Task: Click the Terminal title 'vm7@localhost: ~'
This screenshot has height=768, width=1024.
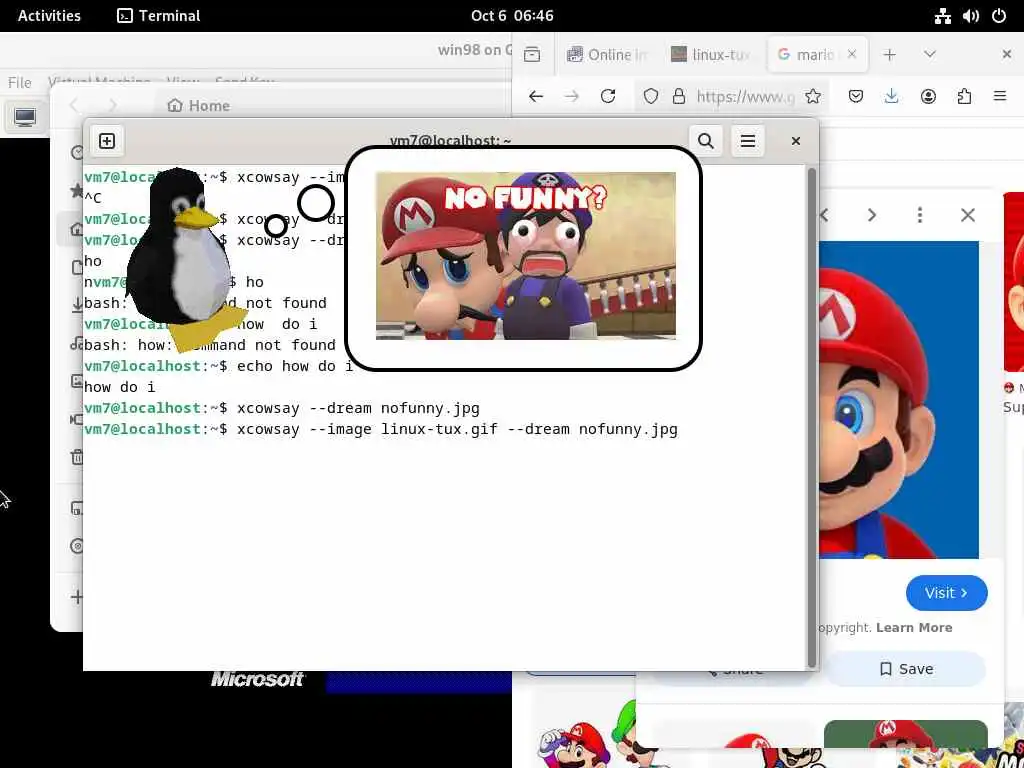Action: click(451, 141)
